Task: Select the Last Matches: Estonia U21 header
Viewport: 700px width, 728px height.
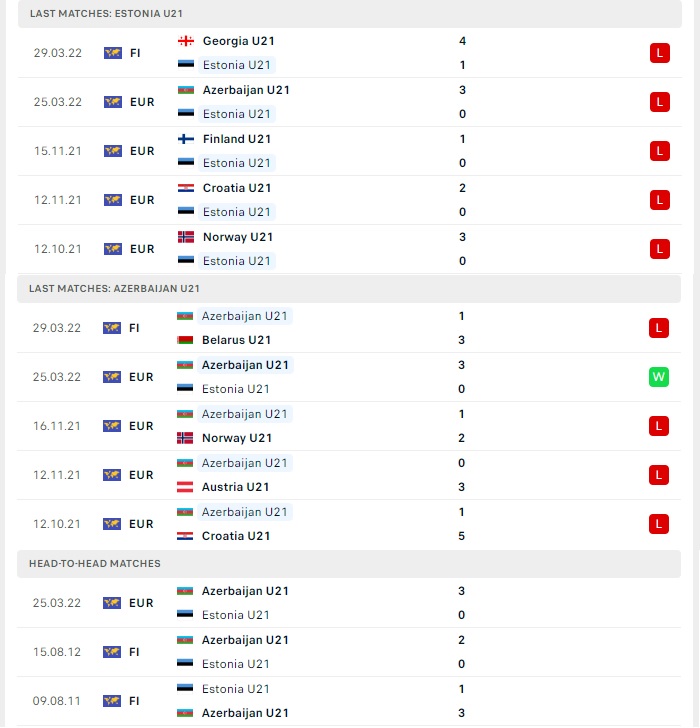Action: (x=350, y=13)
